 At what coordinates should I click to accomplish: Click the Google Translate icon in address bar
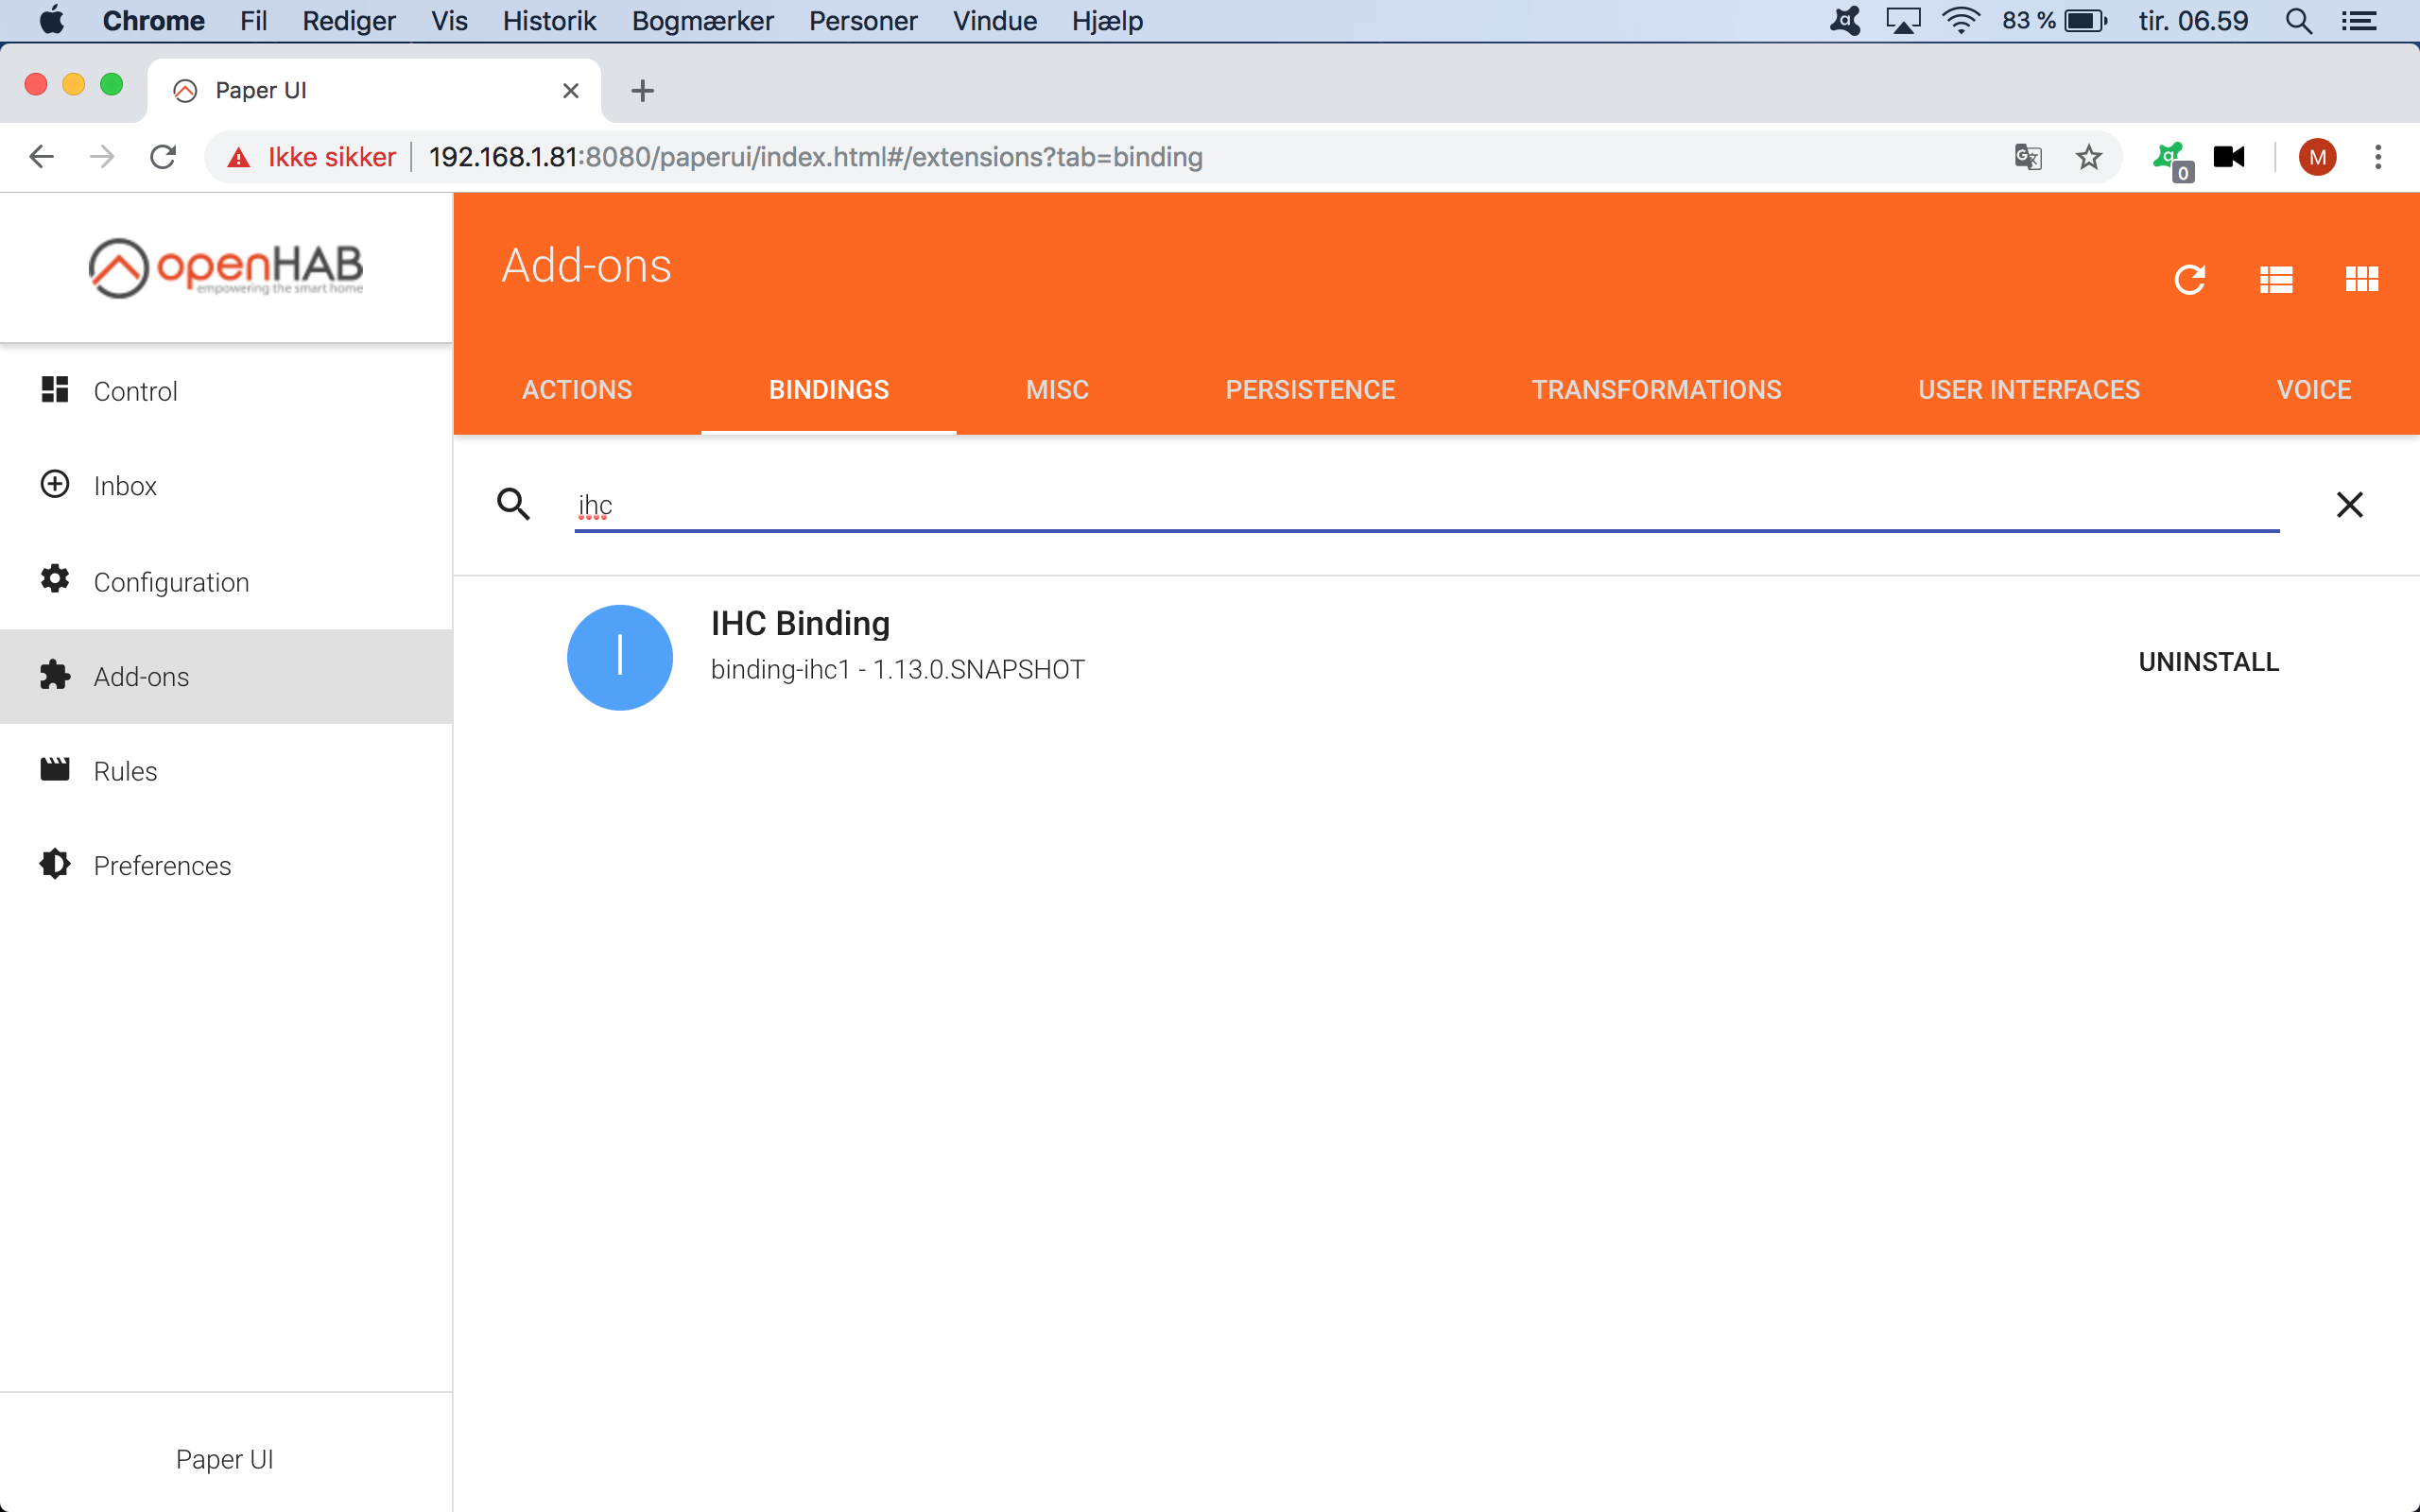2027,157
